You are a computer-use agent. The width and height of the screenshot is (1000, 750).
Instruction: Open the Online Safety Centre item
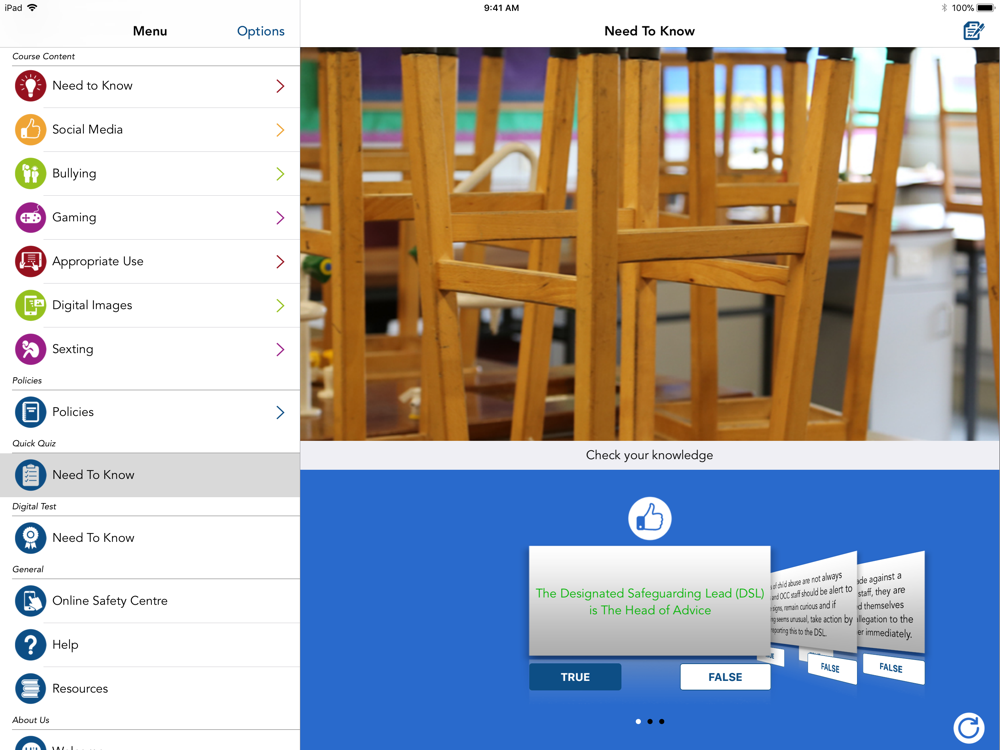[150, 601]
